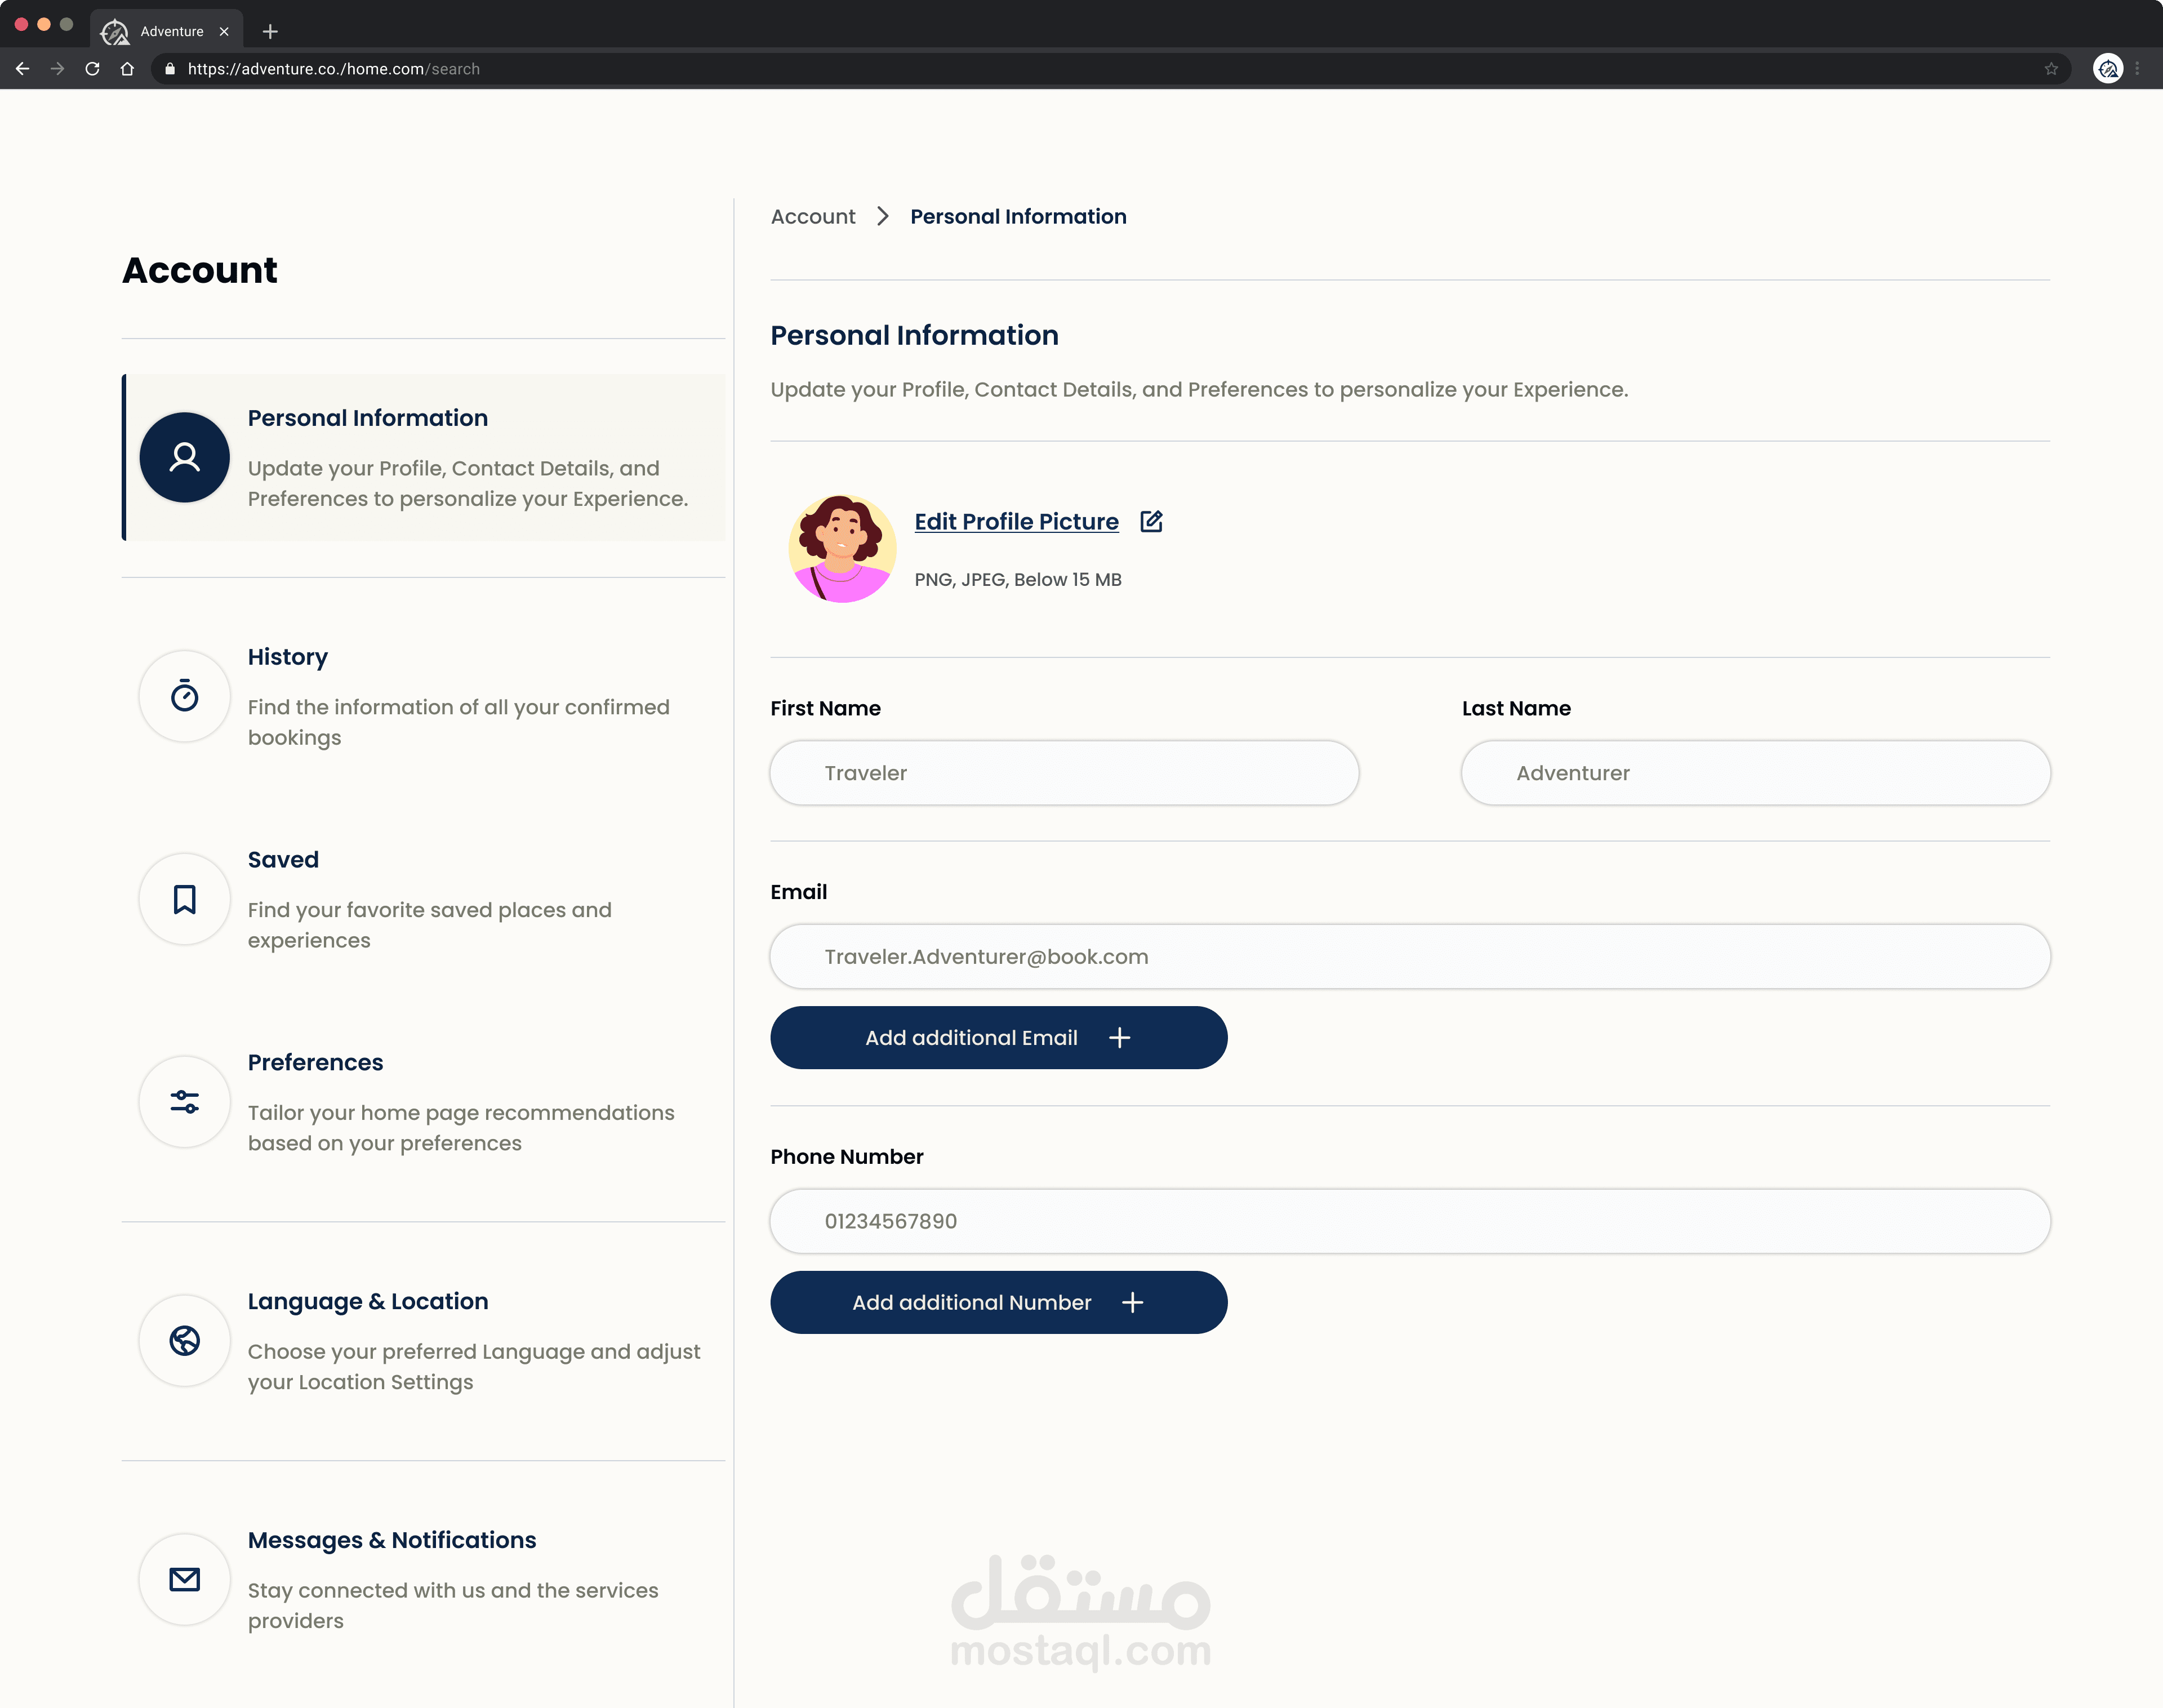The image size is (2163, 1708).
Task: Click into the First Name field
Action: point(1064,773)
